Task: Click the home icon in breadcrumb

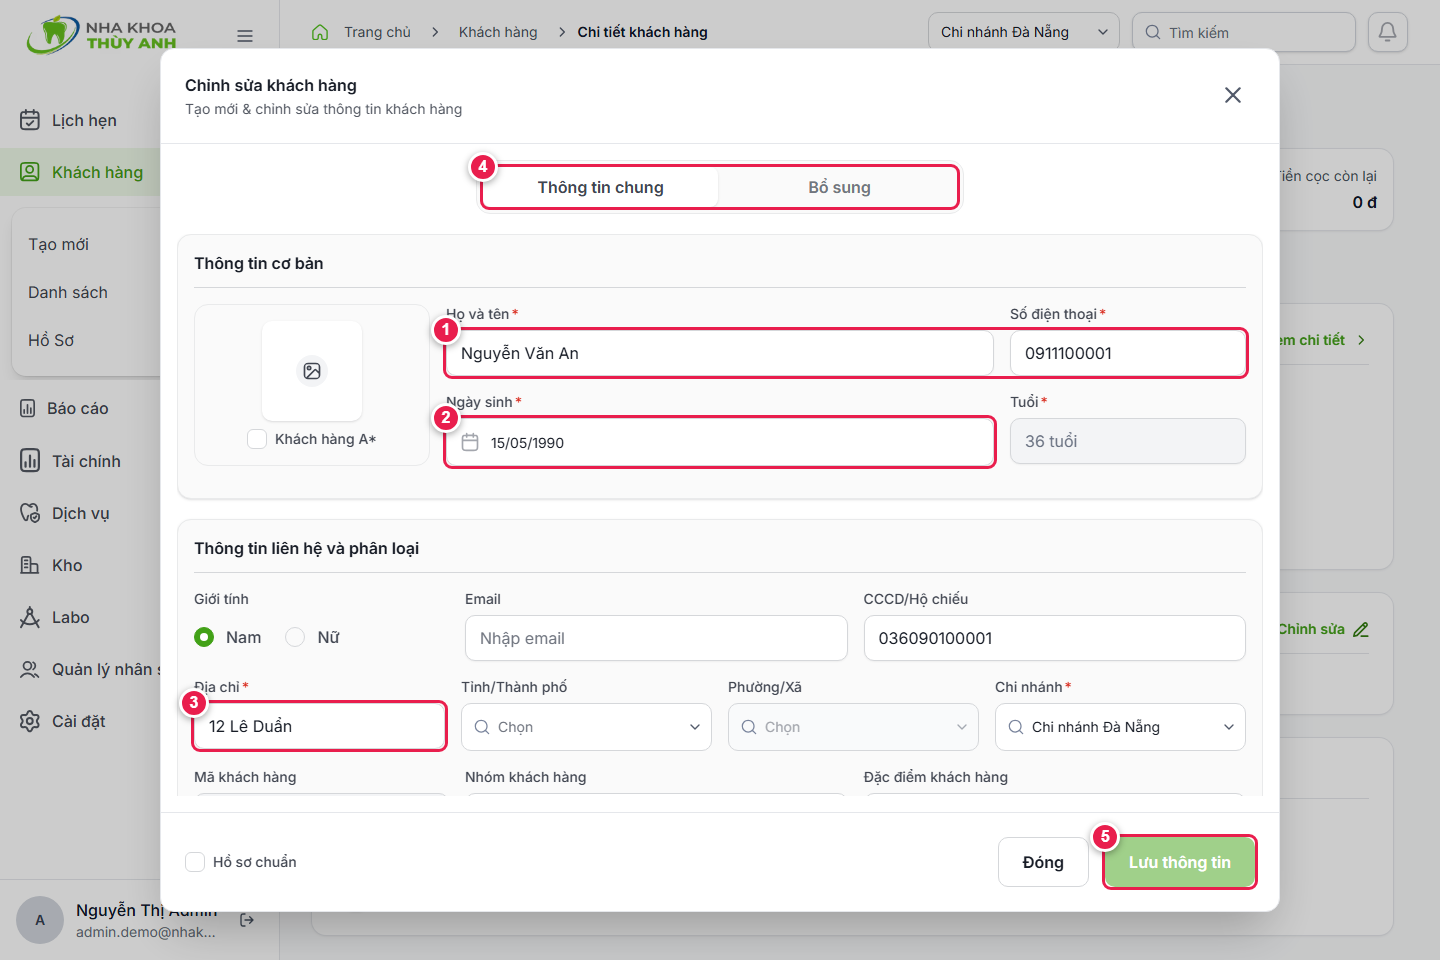Action: coord(320,32)
